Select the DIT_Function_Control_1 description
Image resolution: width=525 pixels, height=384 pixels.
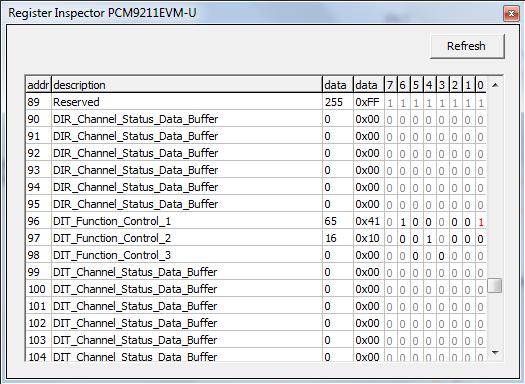pos(186,221)
